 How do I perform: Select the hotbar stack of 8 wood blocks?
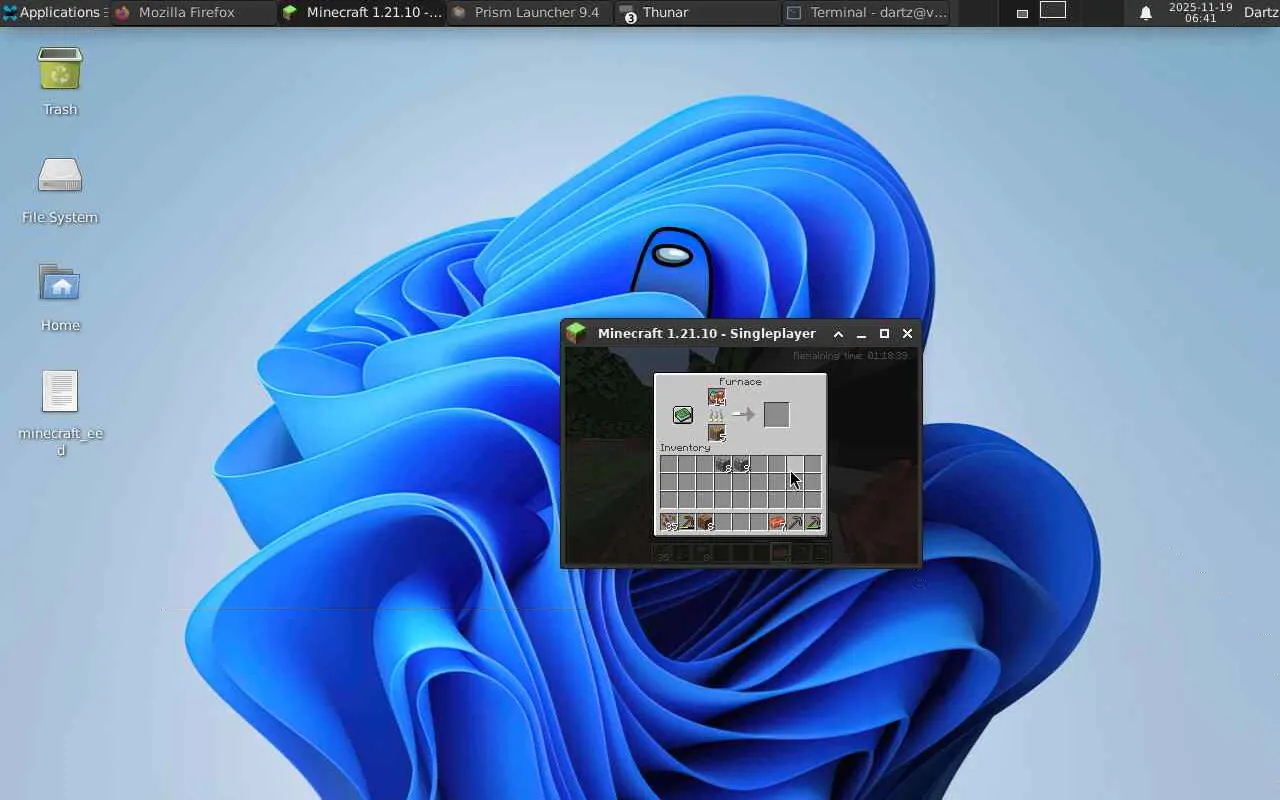coord(704,522)
